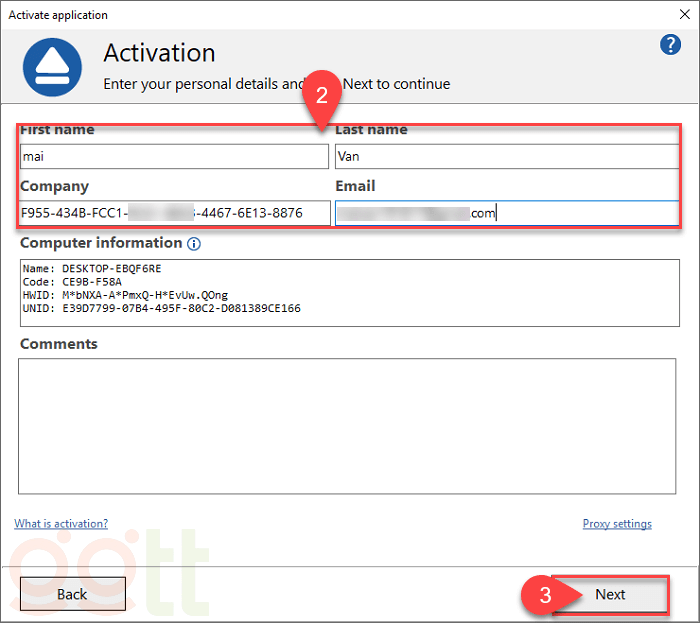Screen dimensions: 700x623
Task: Select the Company text box
Action: tap(174, 212)
